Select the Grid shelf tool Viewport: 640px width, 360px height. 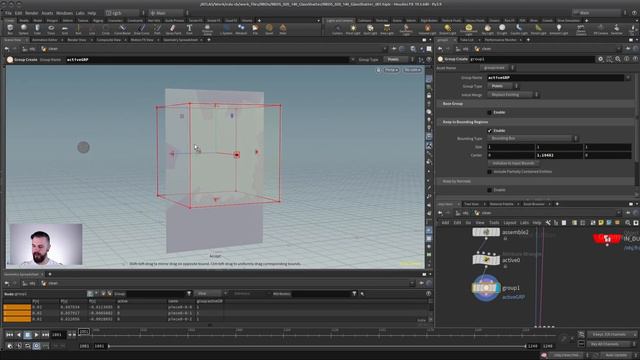click(x=64, y=29)
